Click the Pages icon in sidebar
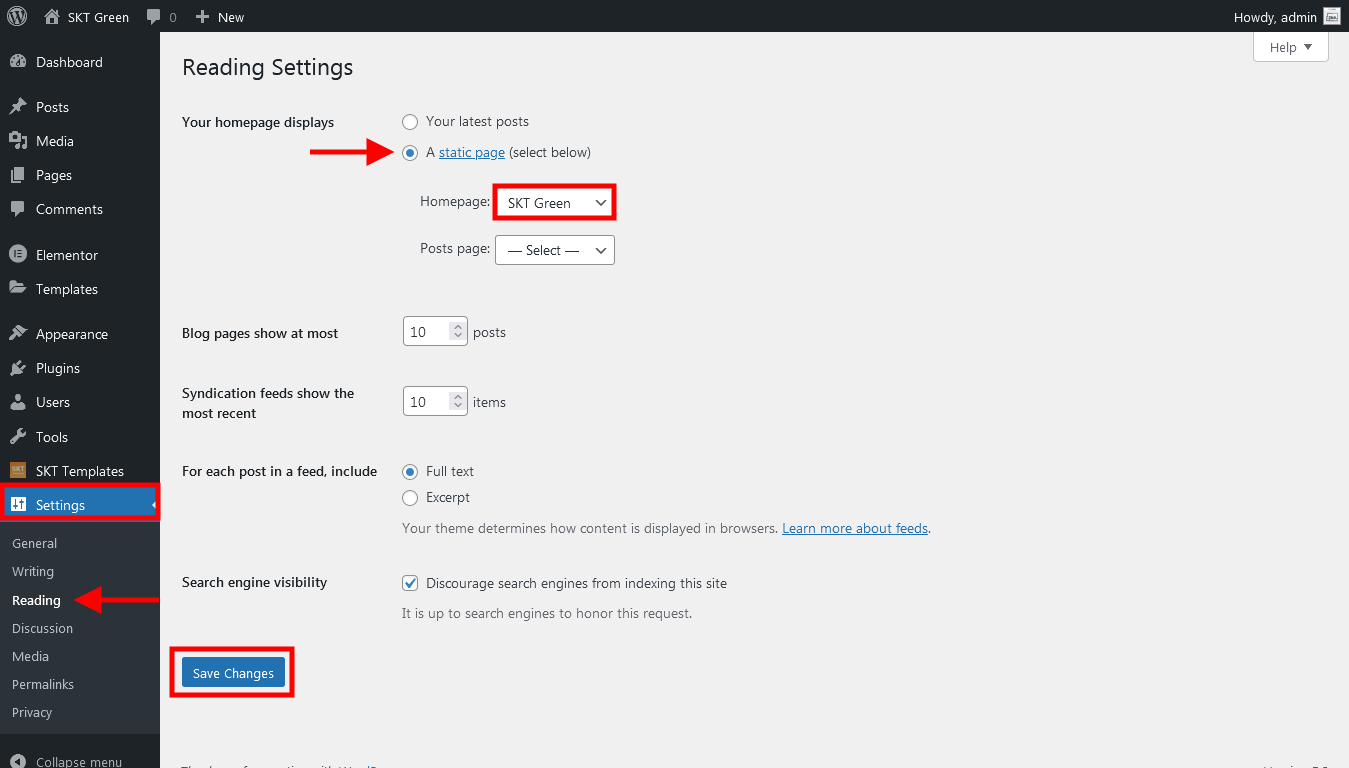The width and height of the screenshot is (1349, 768). point(18,175)
